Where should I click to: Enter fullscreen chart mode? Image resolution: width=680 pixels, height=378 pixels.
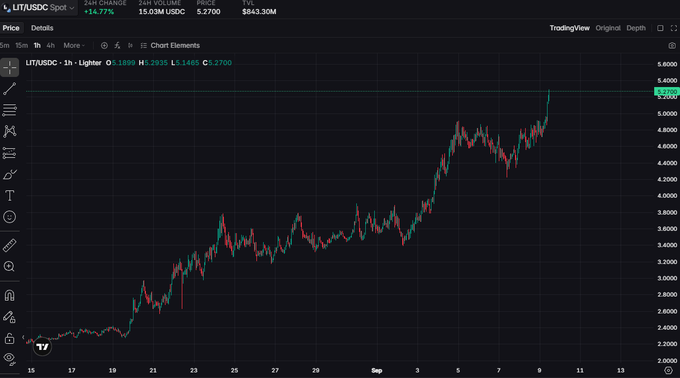(673, 28)
